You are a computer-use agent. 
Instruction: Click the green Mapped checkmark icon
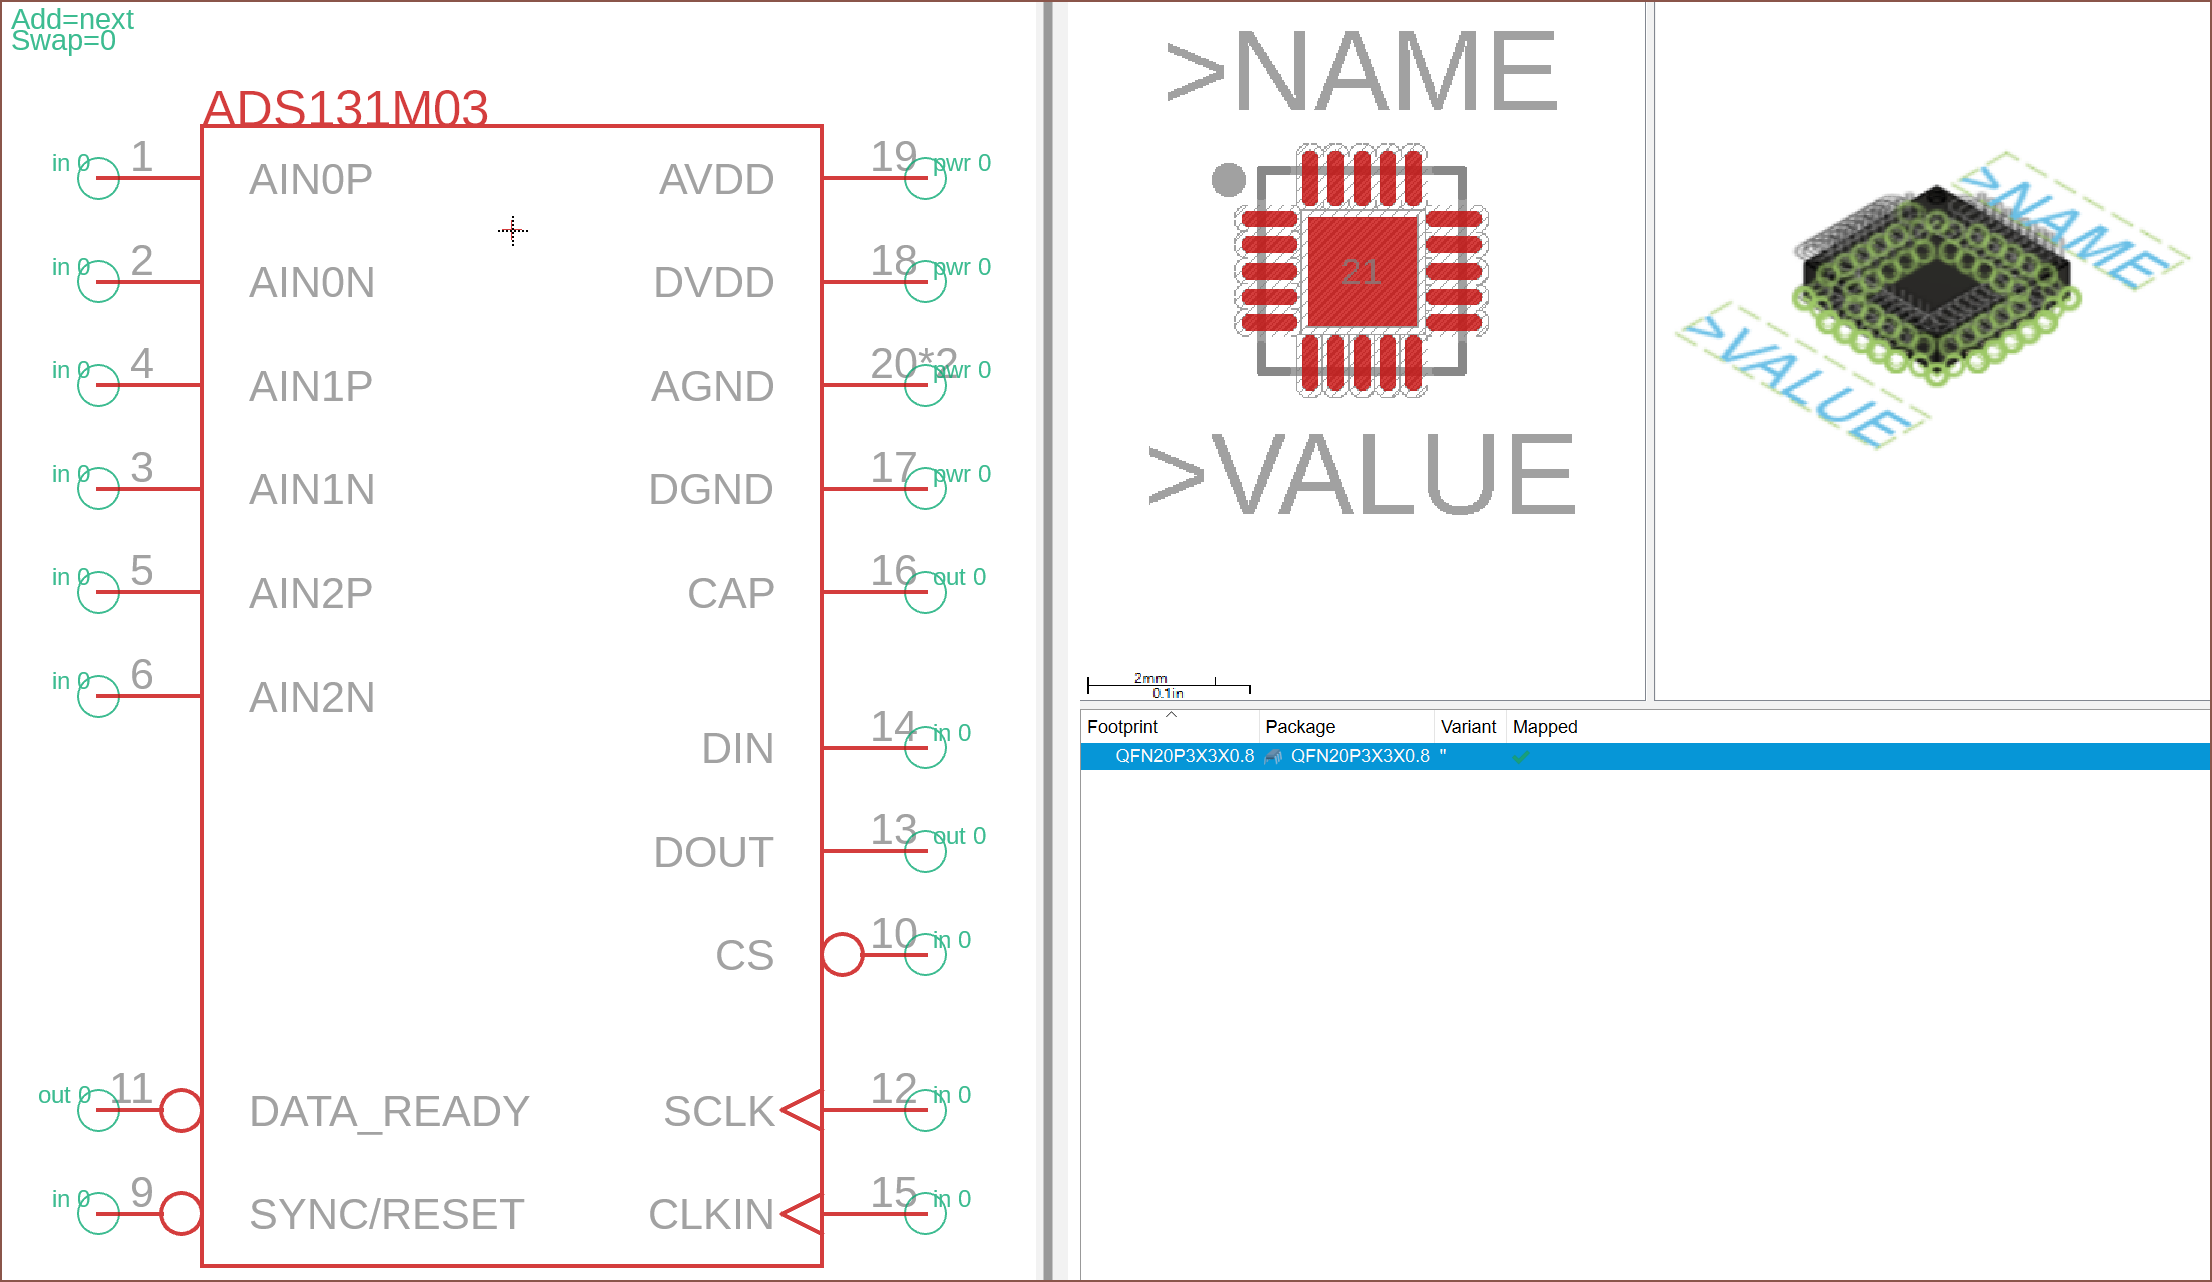click(x=1521, y=757)
